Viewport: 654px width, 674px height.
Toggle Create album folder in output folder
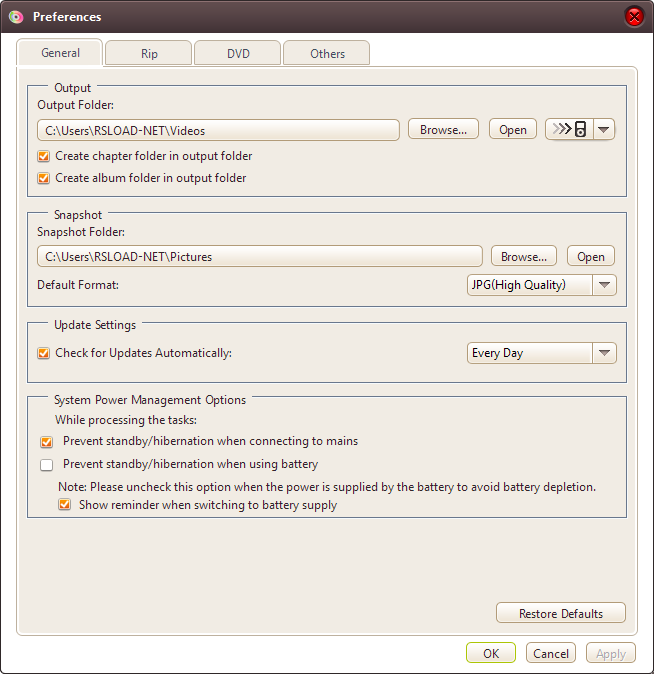point(43,178)
